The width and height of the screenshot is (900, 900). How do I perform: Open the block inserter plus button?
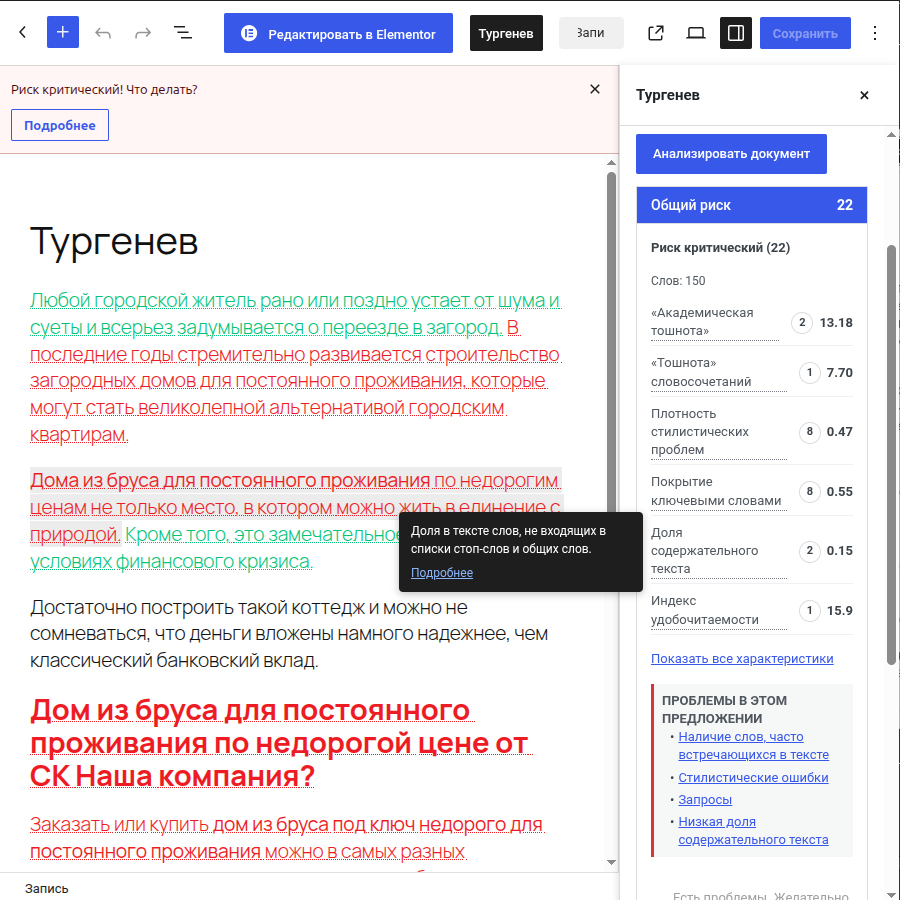click(63, 33)
